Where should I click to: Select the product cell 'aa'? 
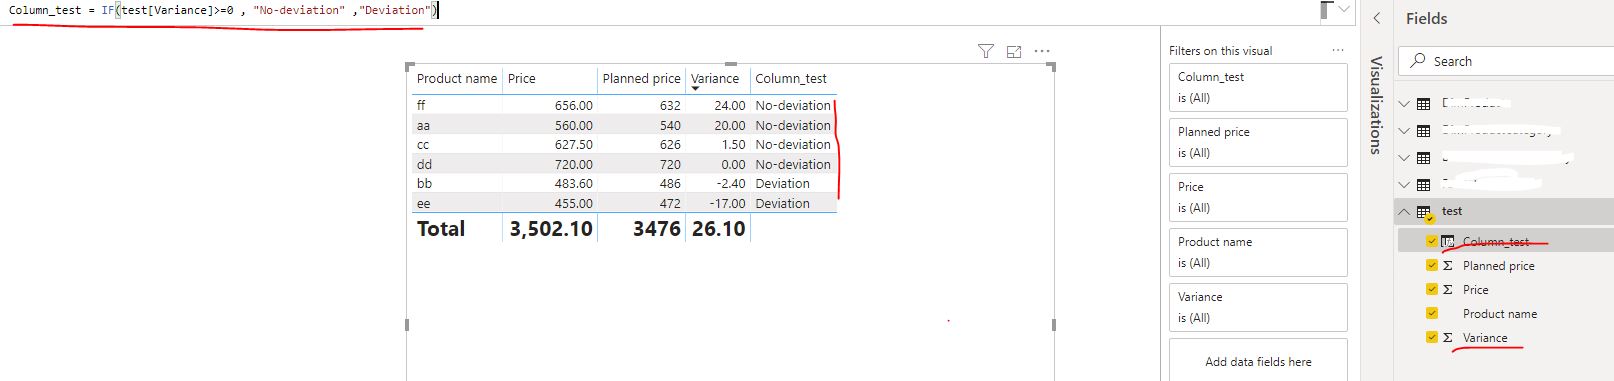(423, 125)
